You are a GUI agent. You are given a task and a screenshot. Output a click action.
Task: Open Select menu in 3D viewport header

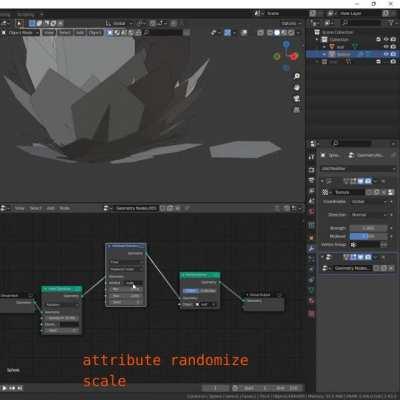click(65, 33)
